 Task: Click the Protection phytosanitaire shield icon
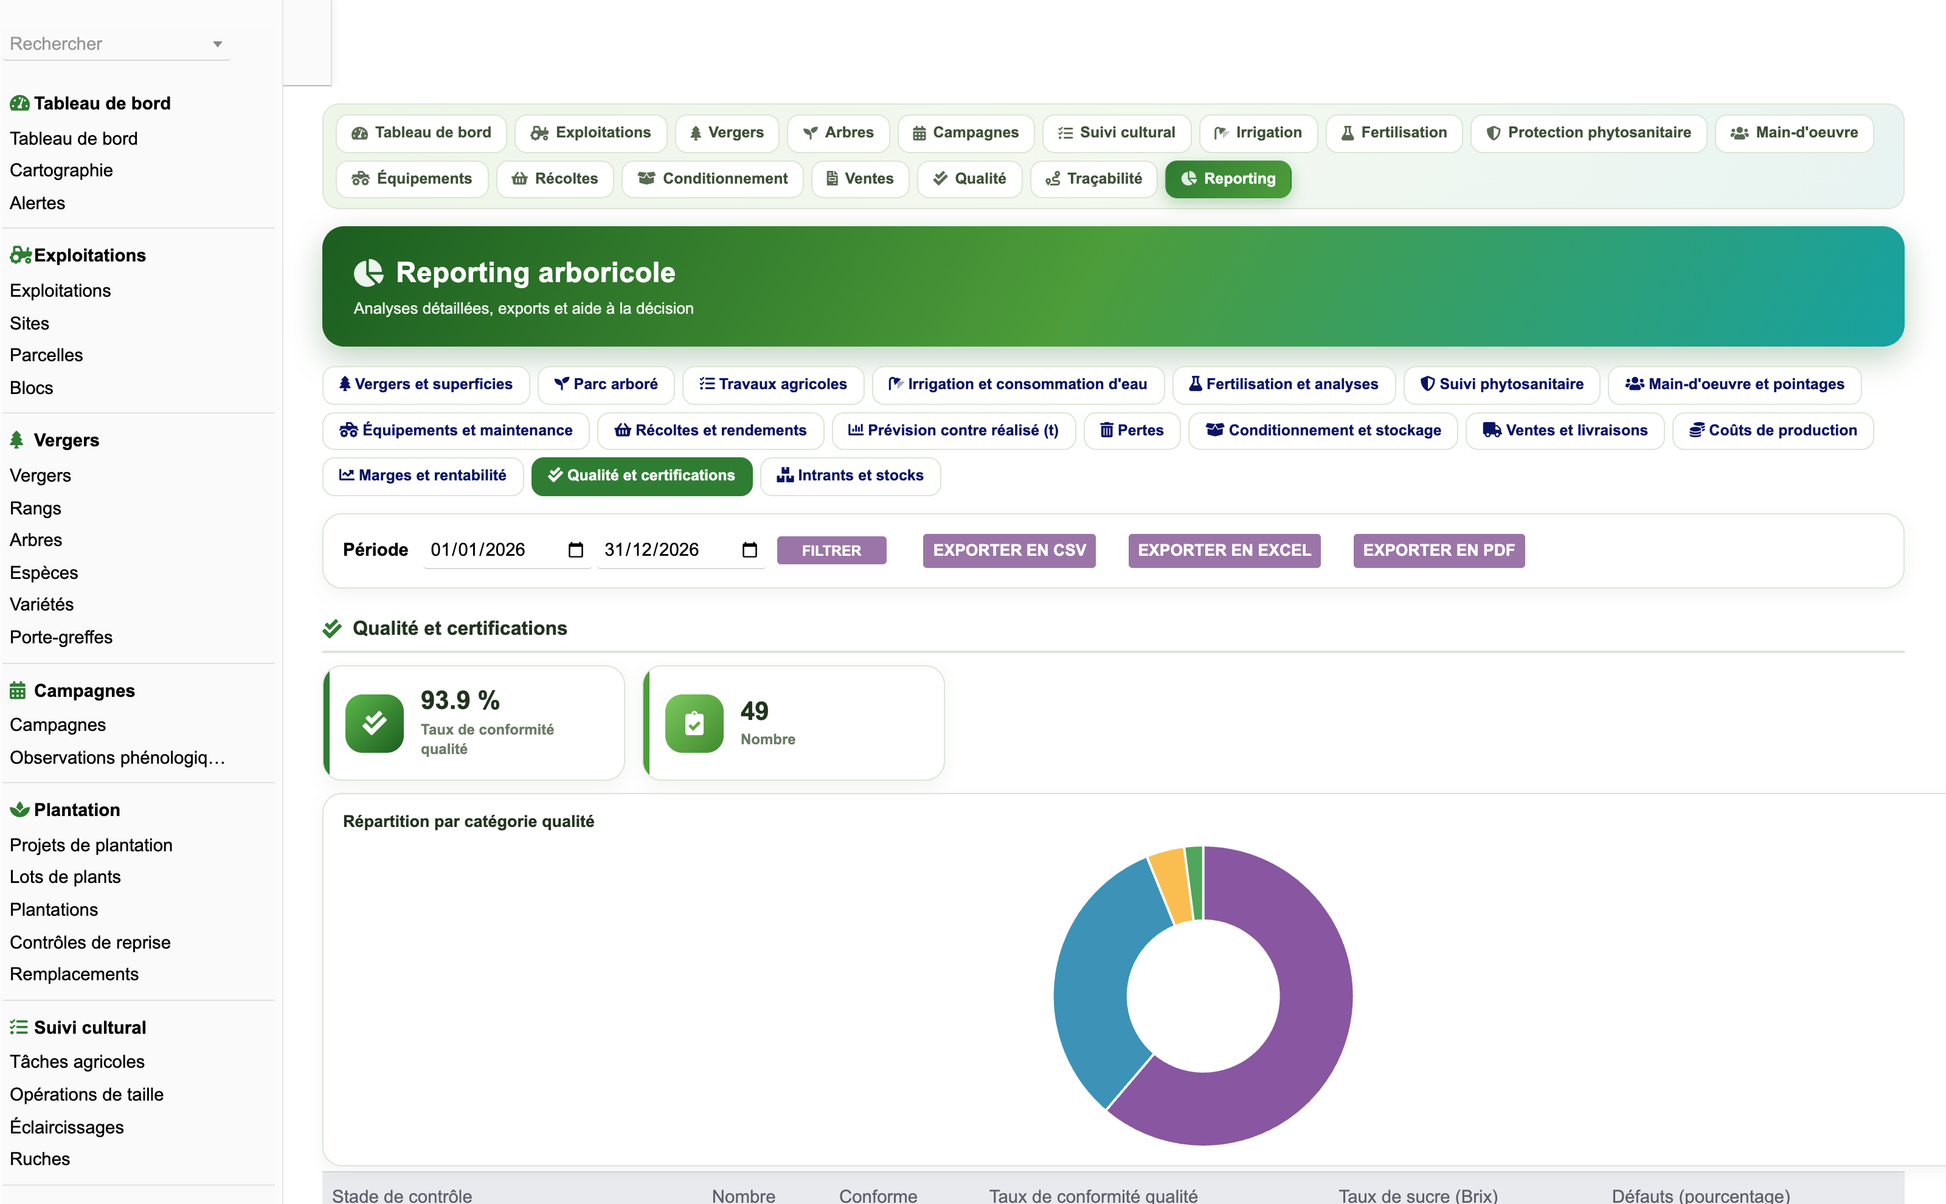[x=1493, y=133]
